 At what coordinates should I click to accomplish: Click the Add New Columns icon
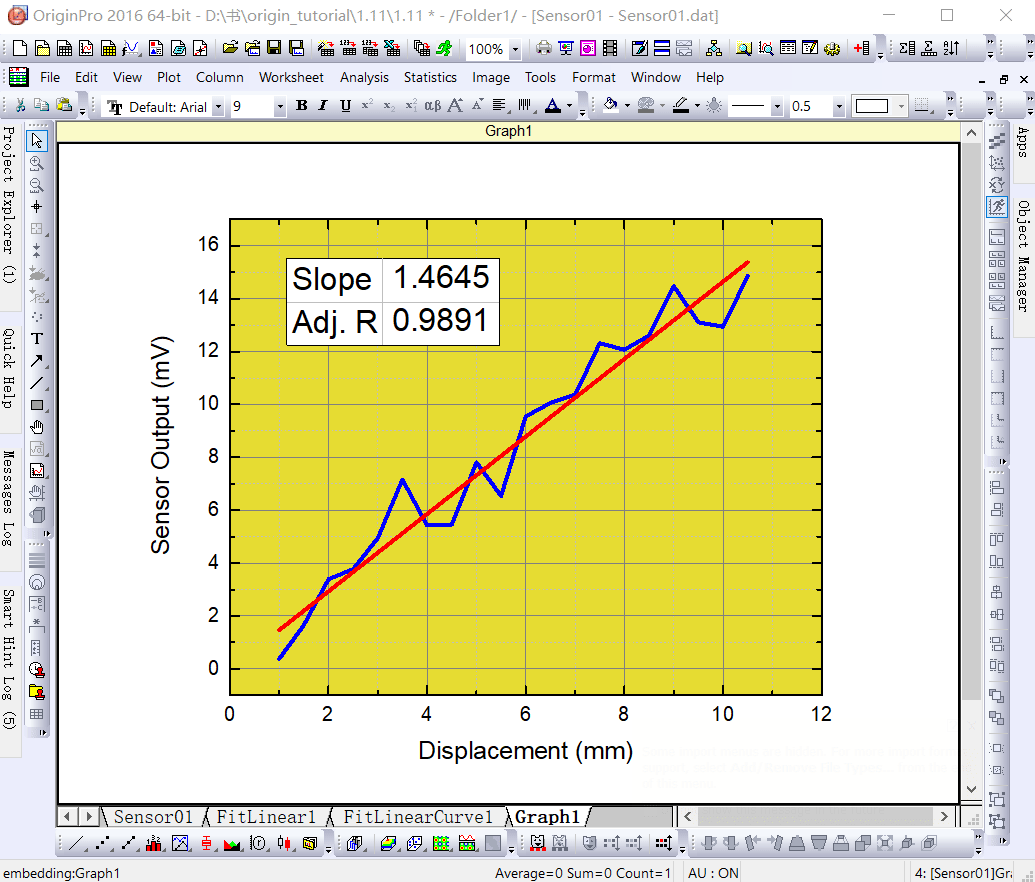861,48
